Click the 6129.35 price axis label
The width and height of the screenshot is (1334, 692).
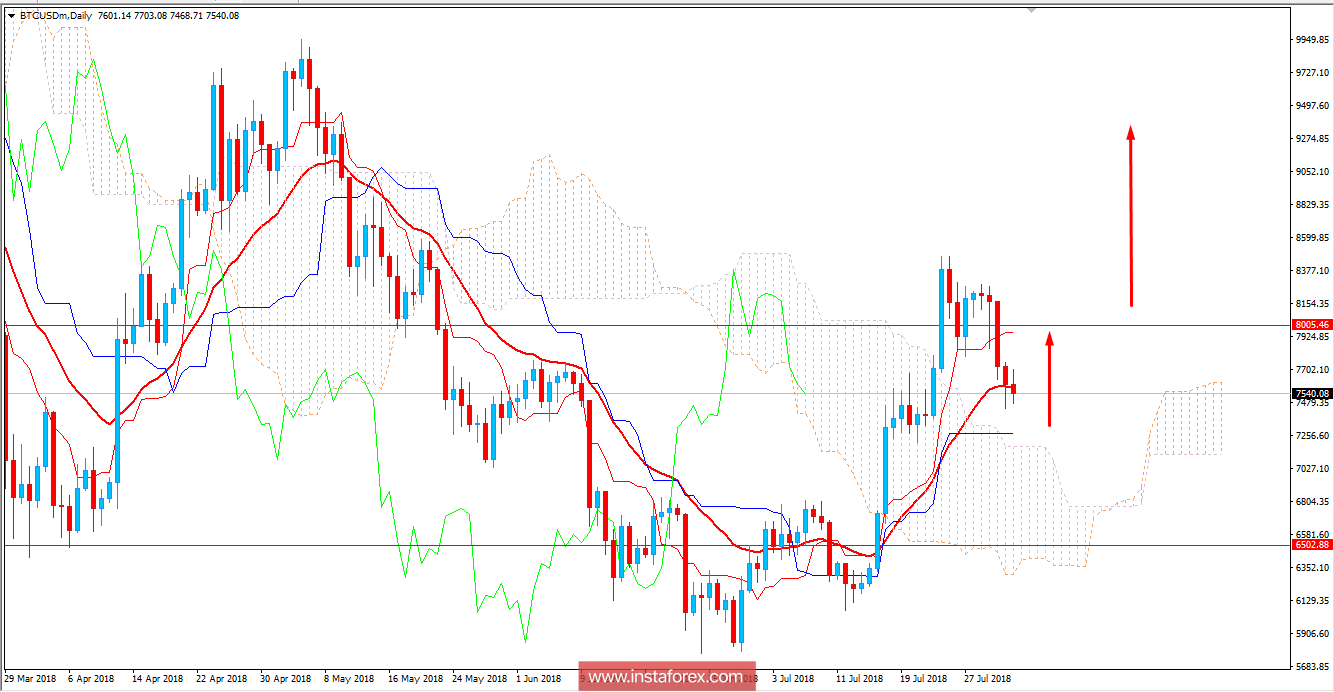click(1311, 601)
